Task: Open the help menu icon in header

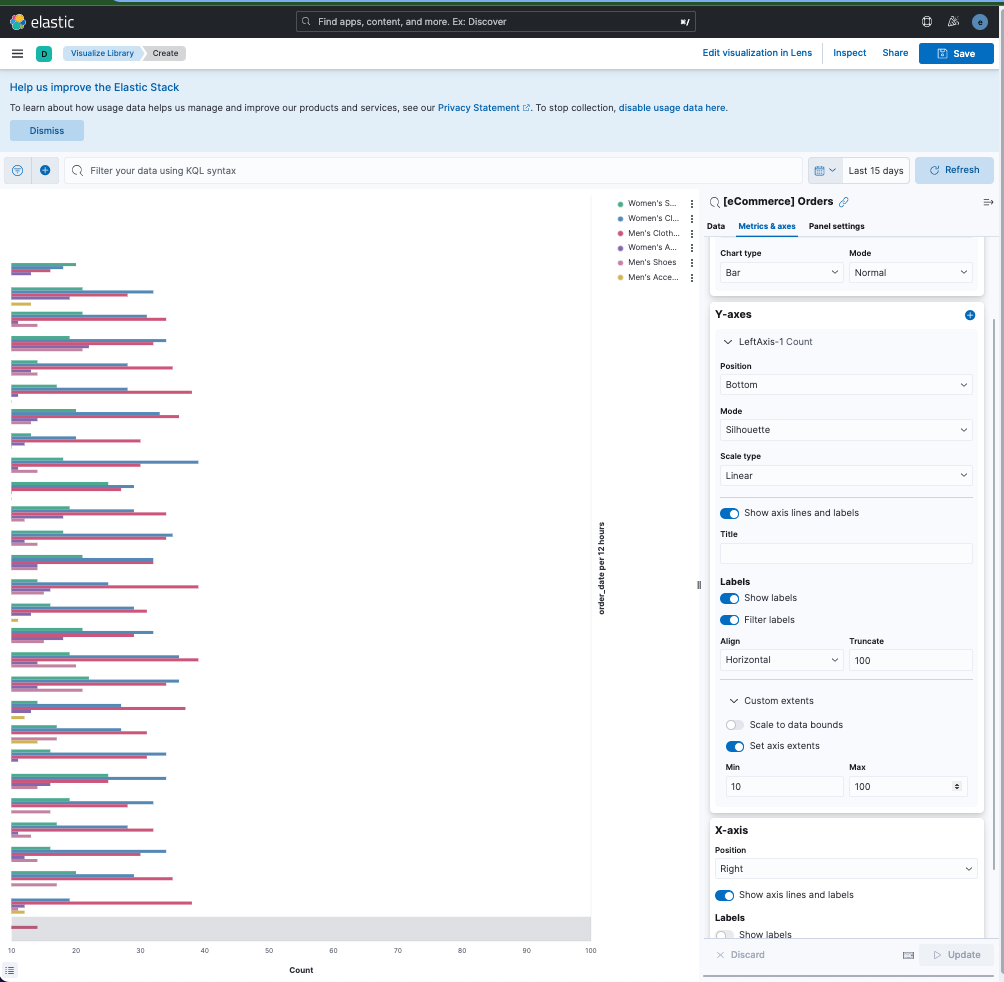Action: pyautogui.click(x=927, y=22)
